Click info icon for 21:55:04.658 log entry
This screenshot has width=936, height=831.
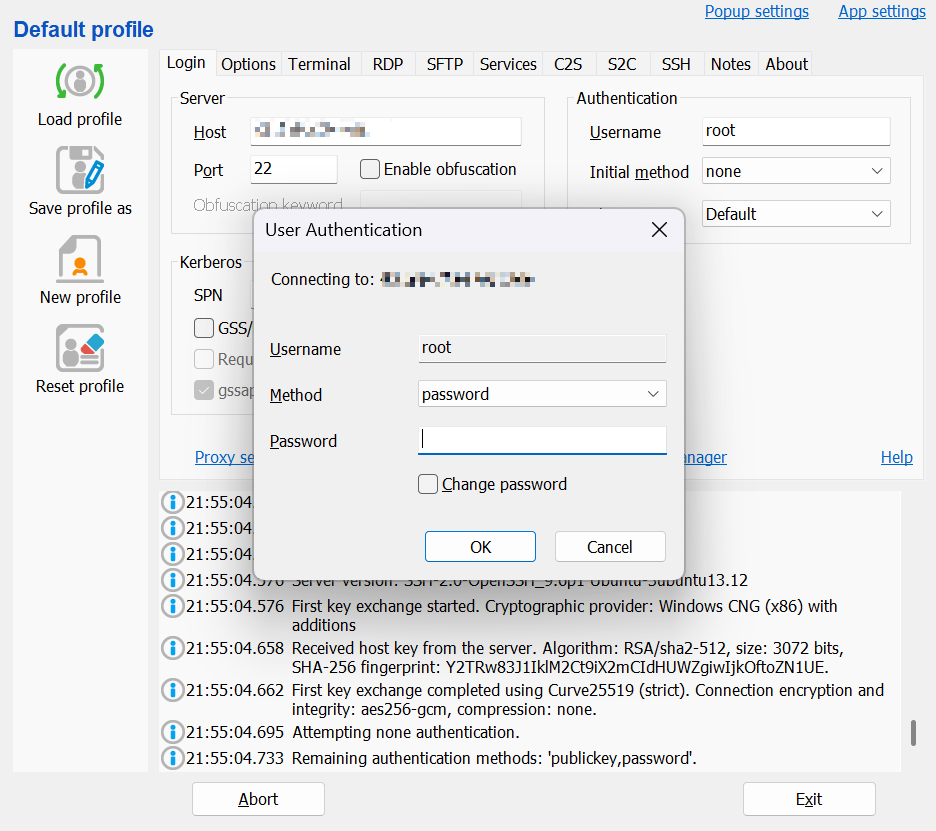click(173, 648)
